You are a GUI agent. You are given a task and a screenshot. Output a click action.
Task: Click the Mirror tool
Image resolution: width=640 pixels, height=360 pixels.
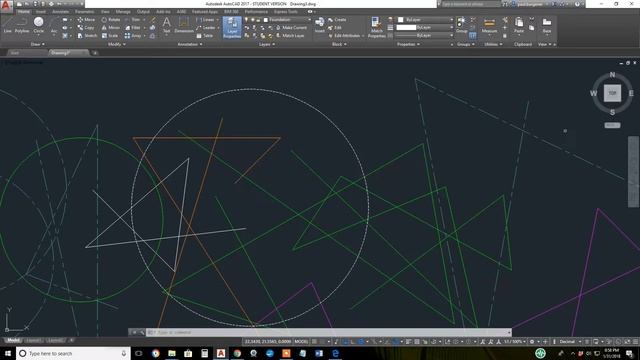click(x=111, y=28)
